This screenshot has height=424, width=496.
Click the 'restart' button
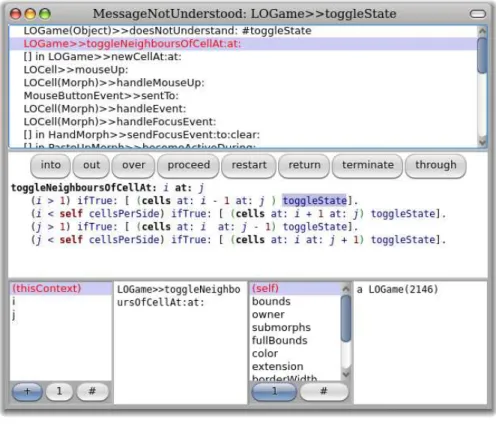[x=249, y=165]
